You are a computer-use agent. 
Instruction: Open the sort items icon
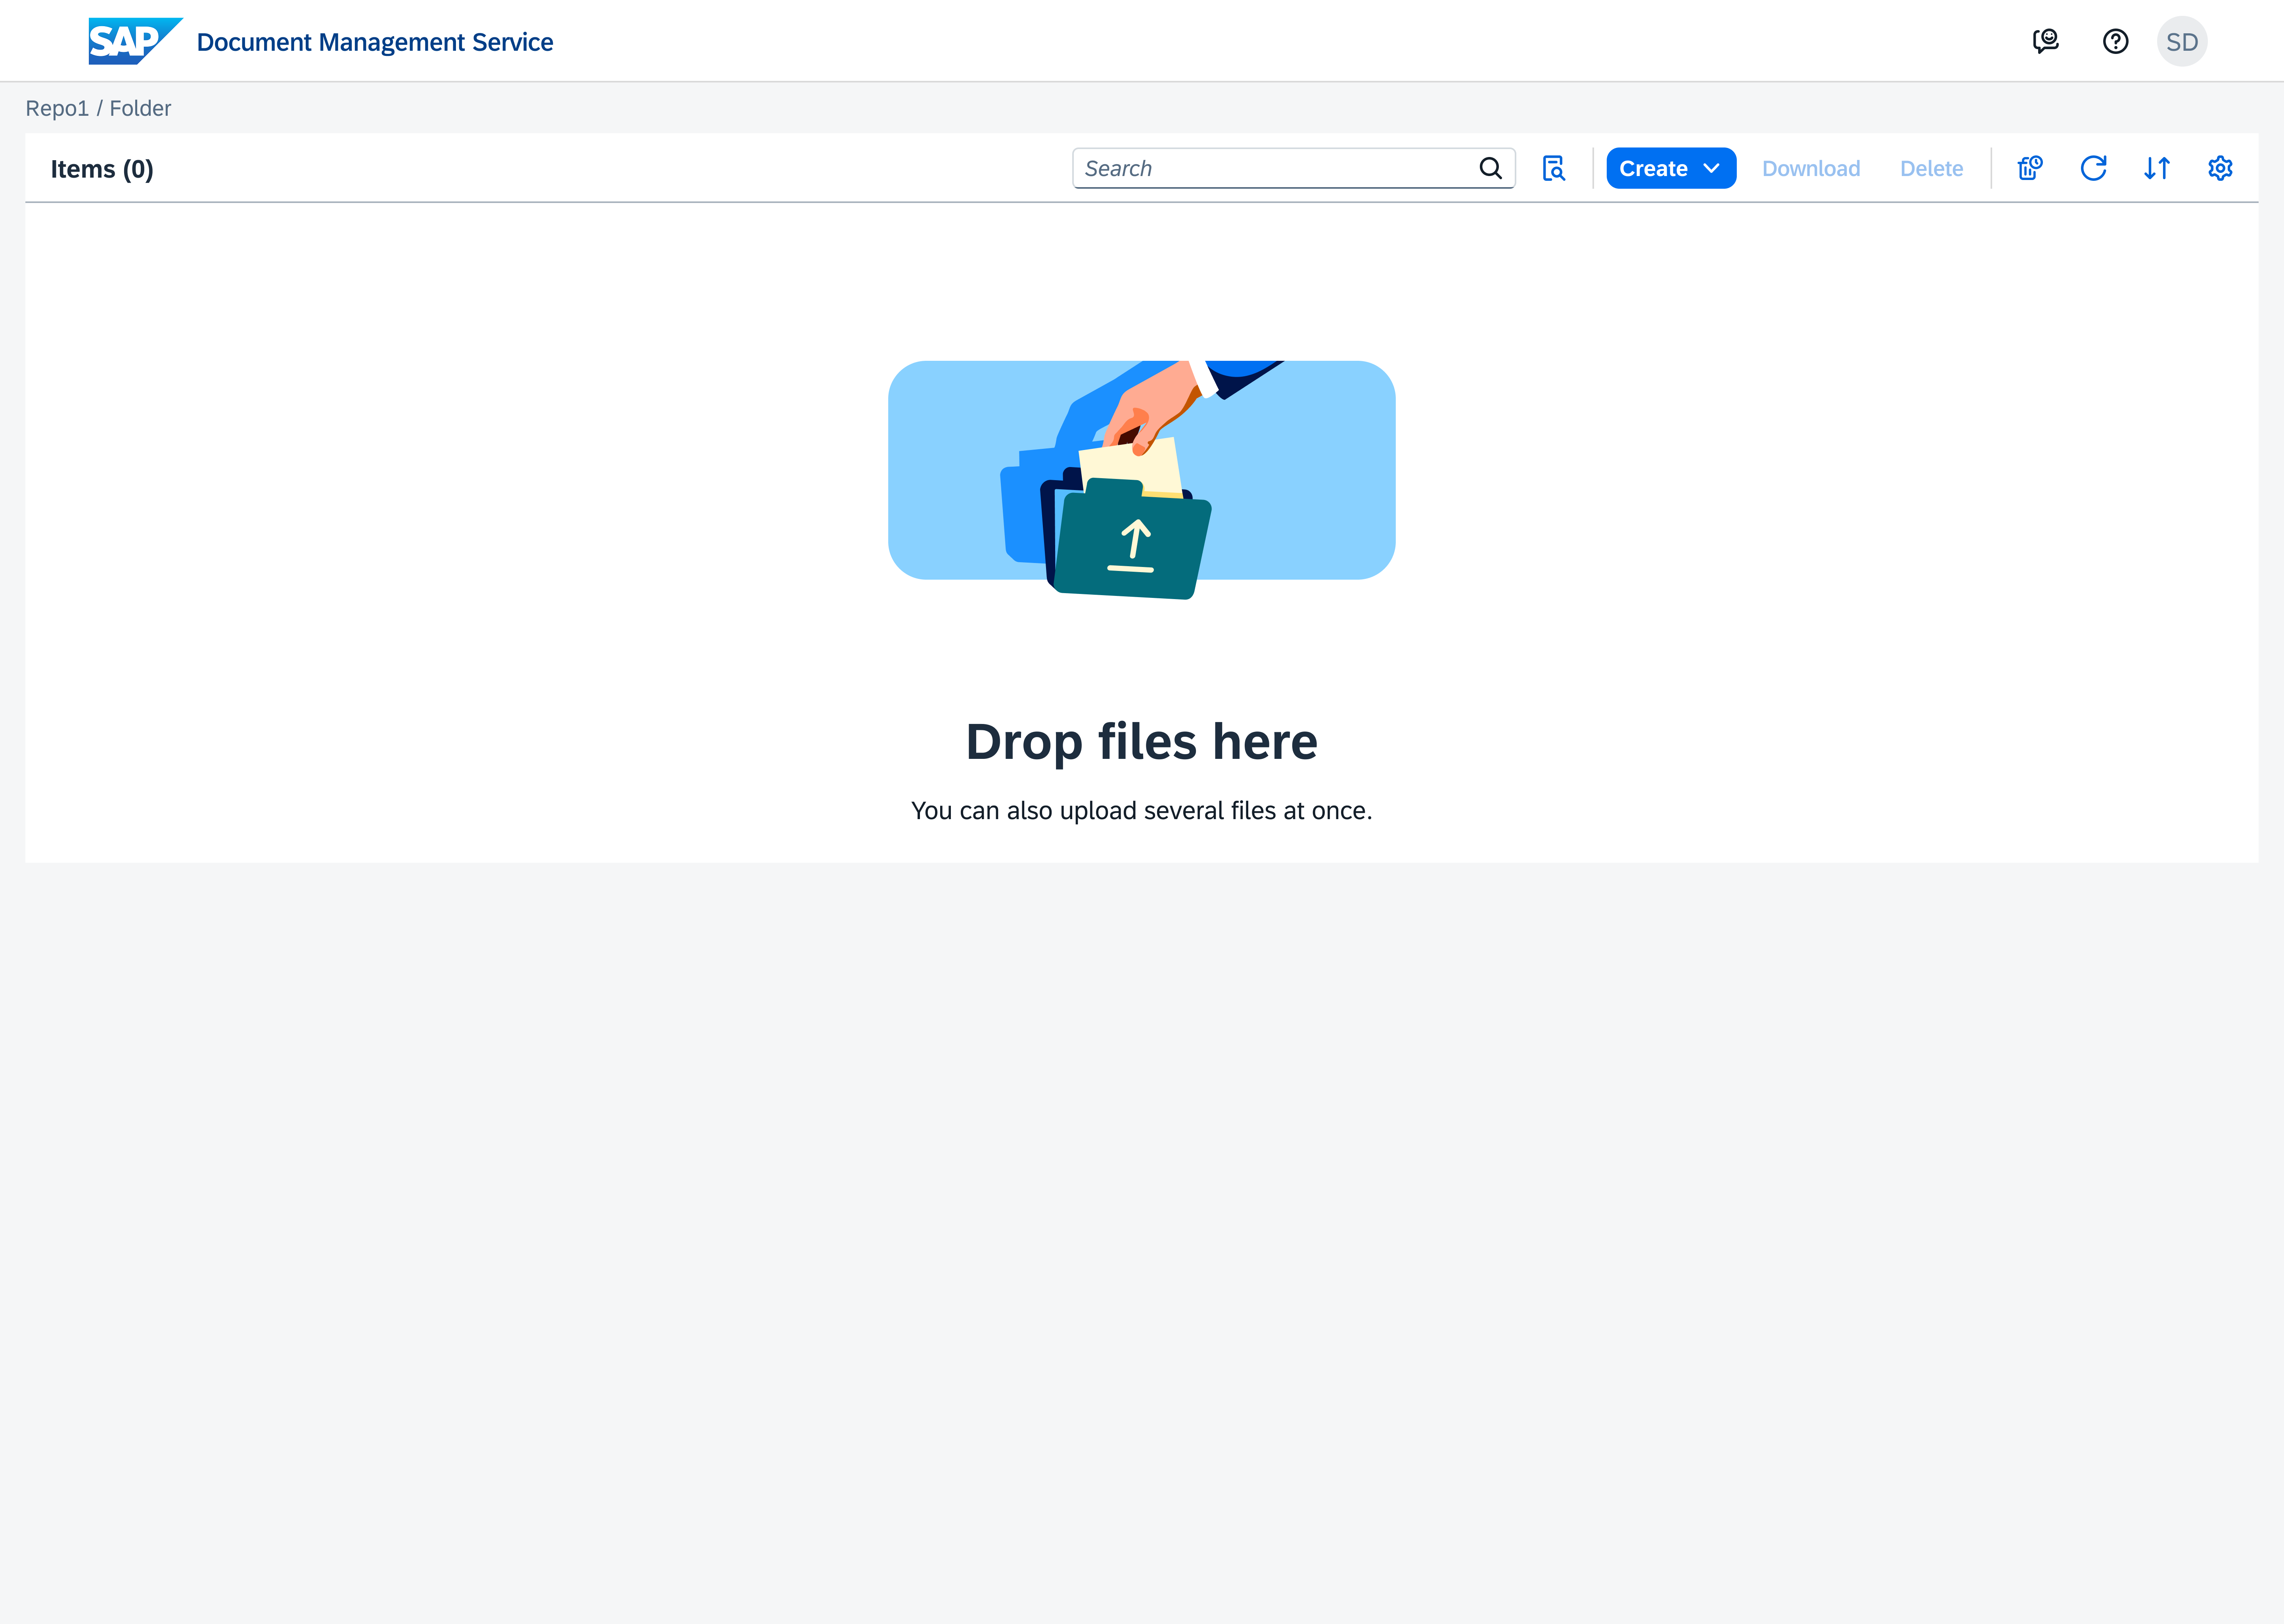(x=2157, y=168)
